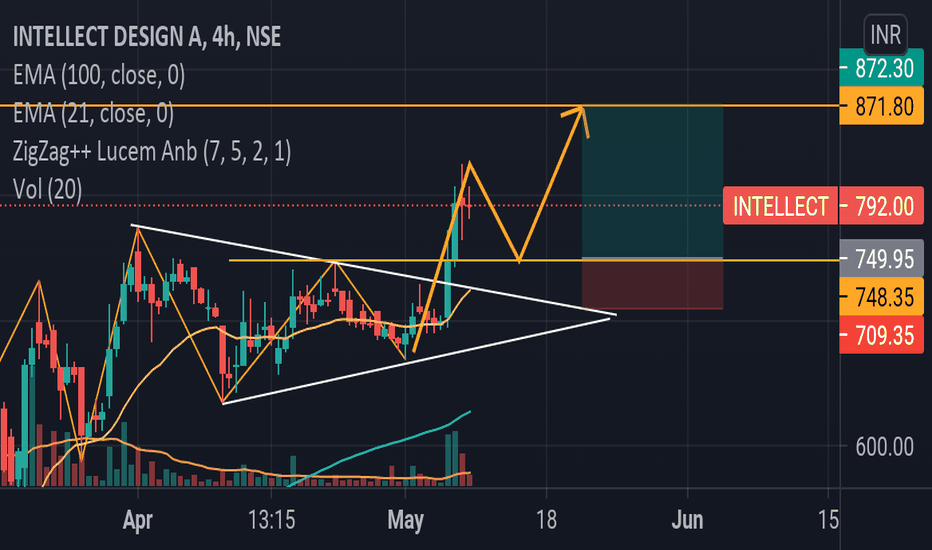Click the INR currency button
The width and height of the screenshot is (932, 550).
(885, 35)
